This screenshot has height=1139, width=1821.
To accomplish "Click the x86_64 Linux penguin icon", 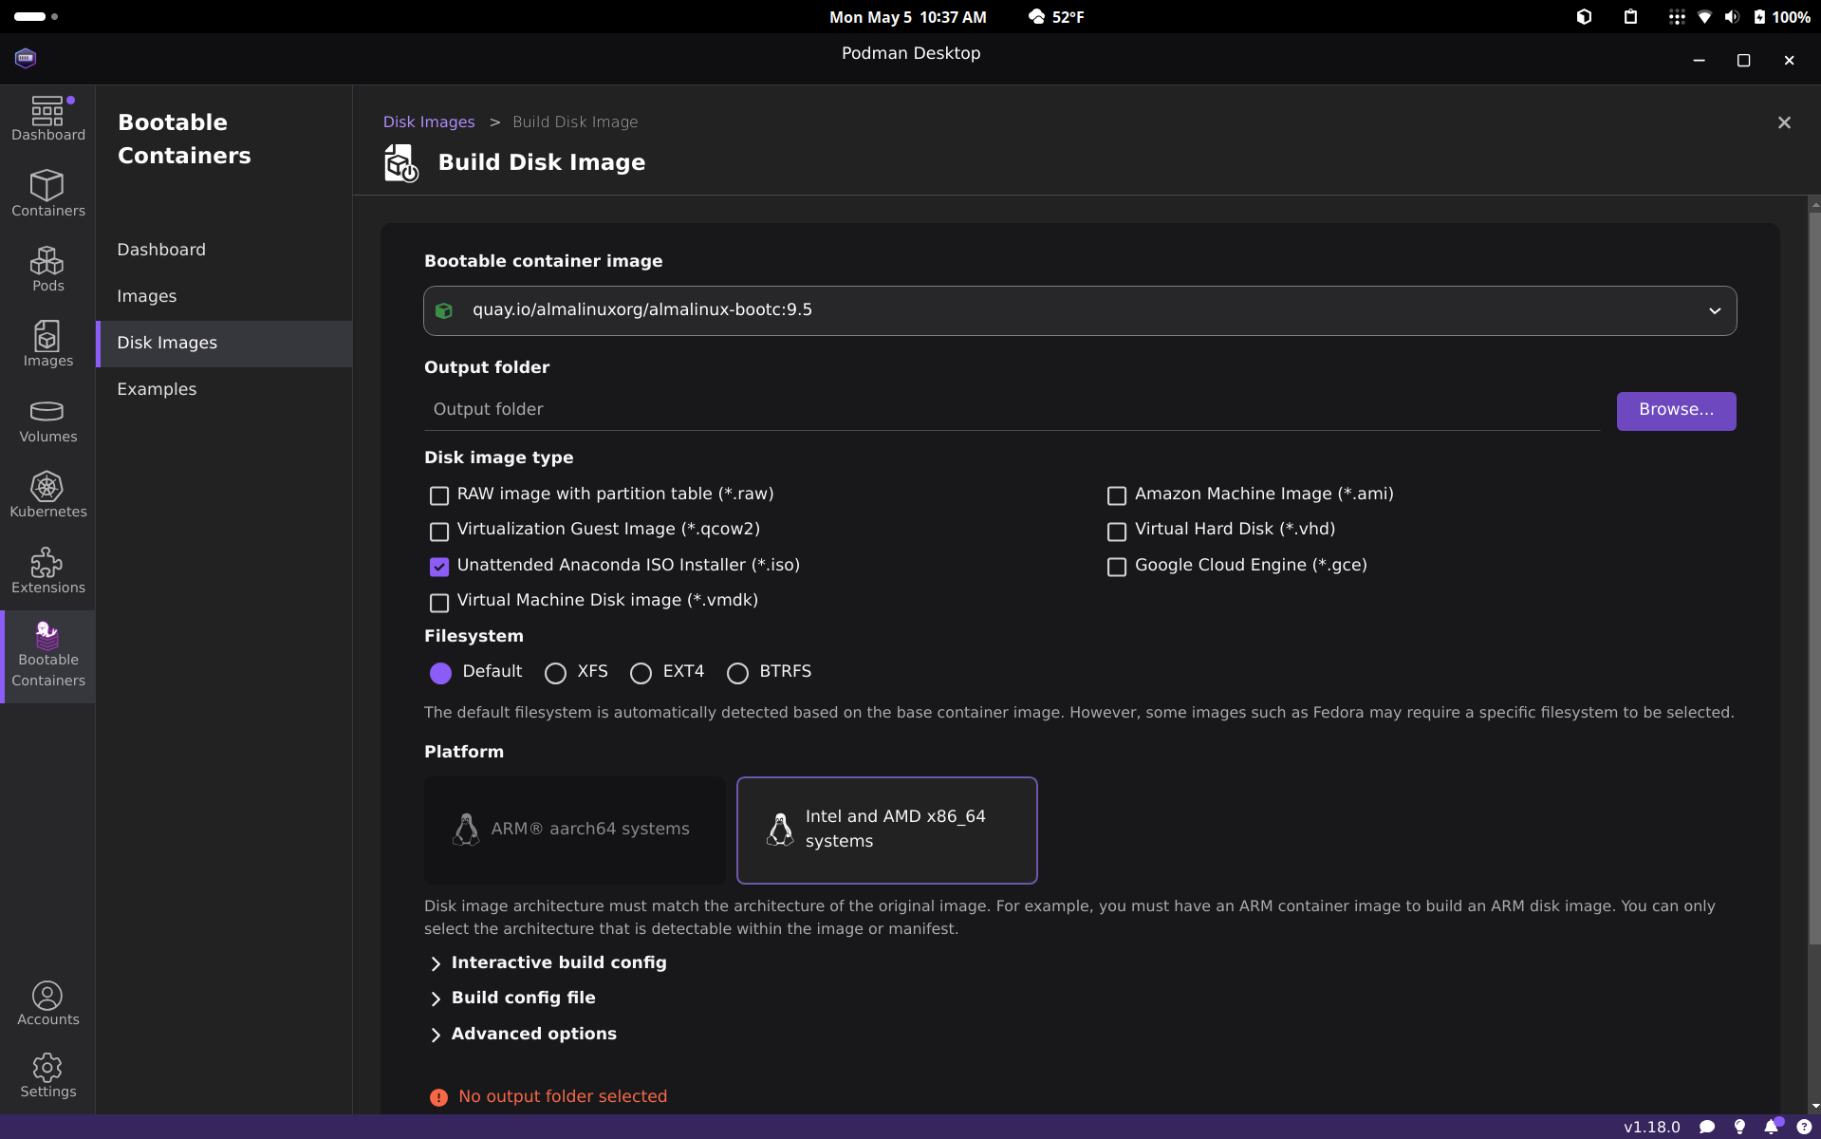I will click(780, 829).
